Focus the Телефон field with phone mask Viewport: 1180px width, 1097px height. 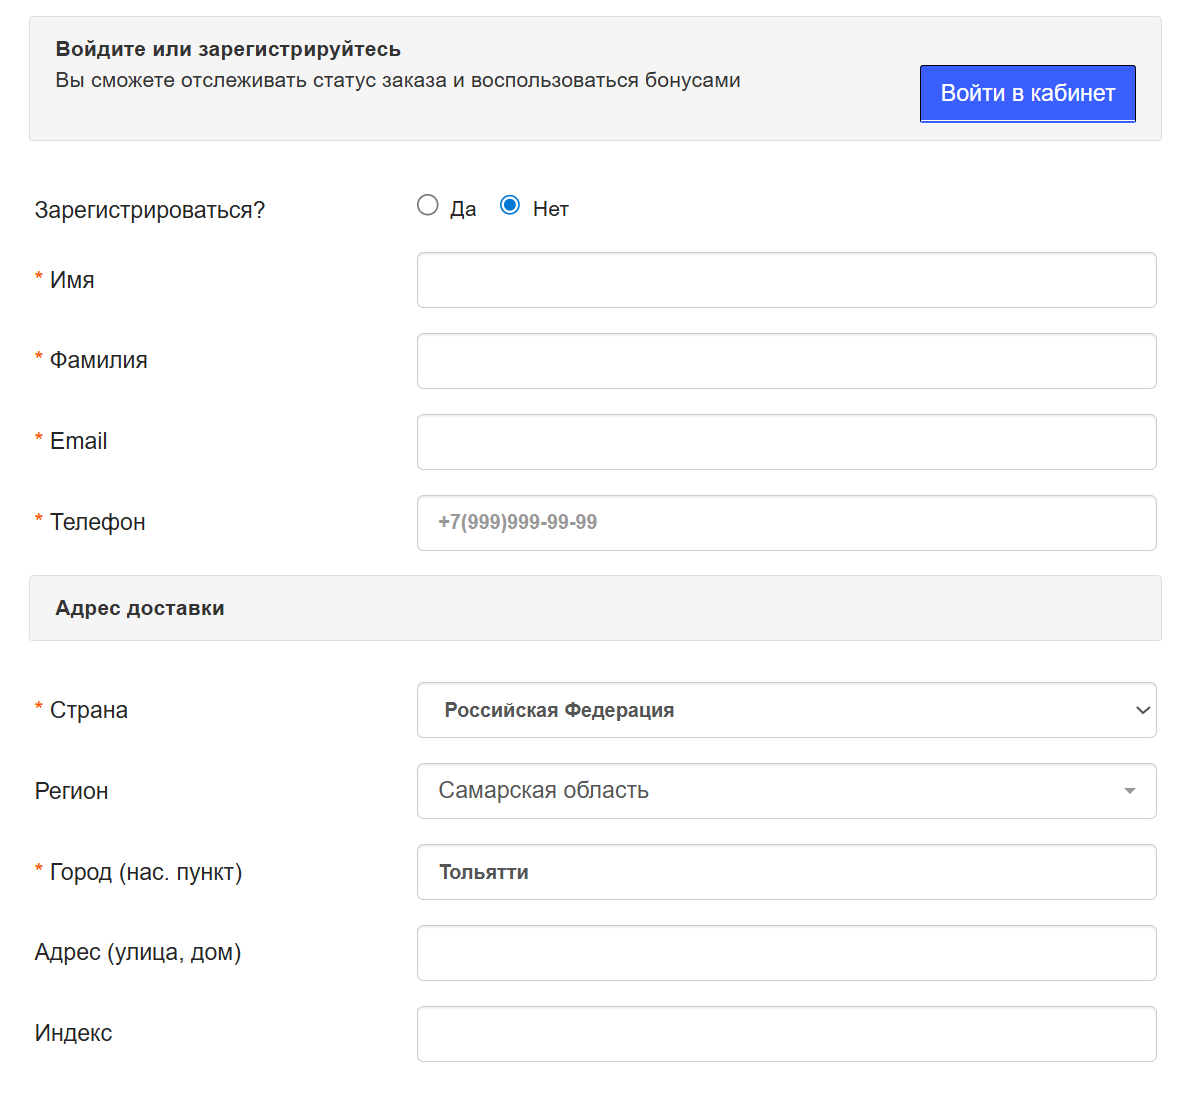pyautogui.click(x=786, y=523)
